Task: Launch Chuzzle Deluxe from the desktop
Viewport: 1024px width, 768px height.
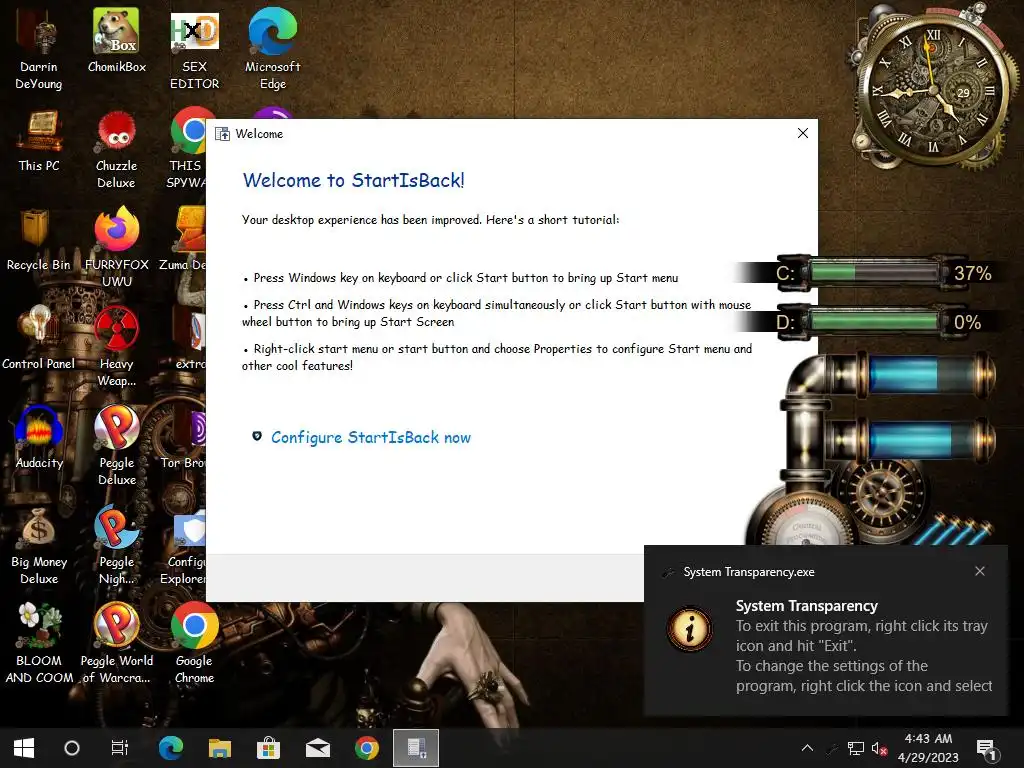Action: tap(116, 150)
